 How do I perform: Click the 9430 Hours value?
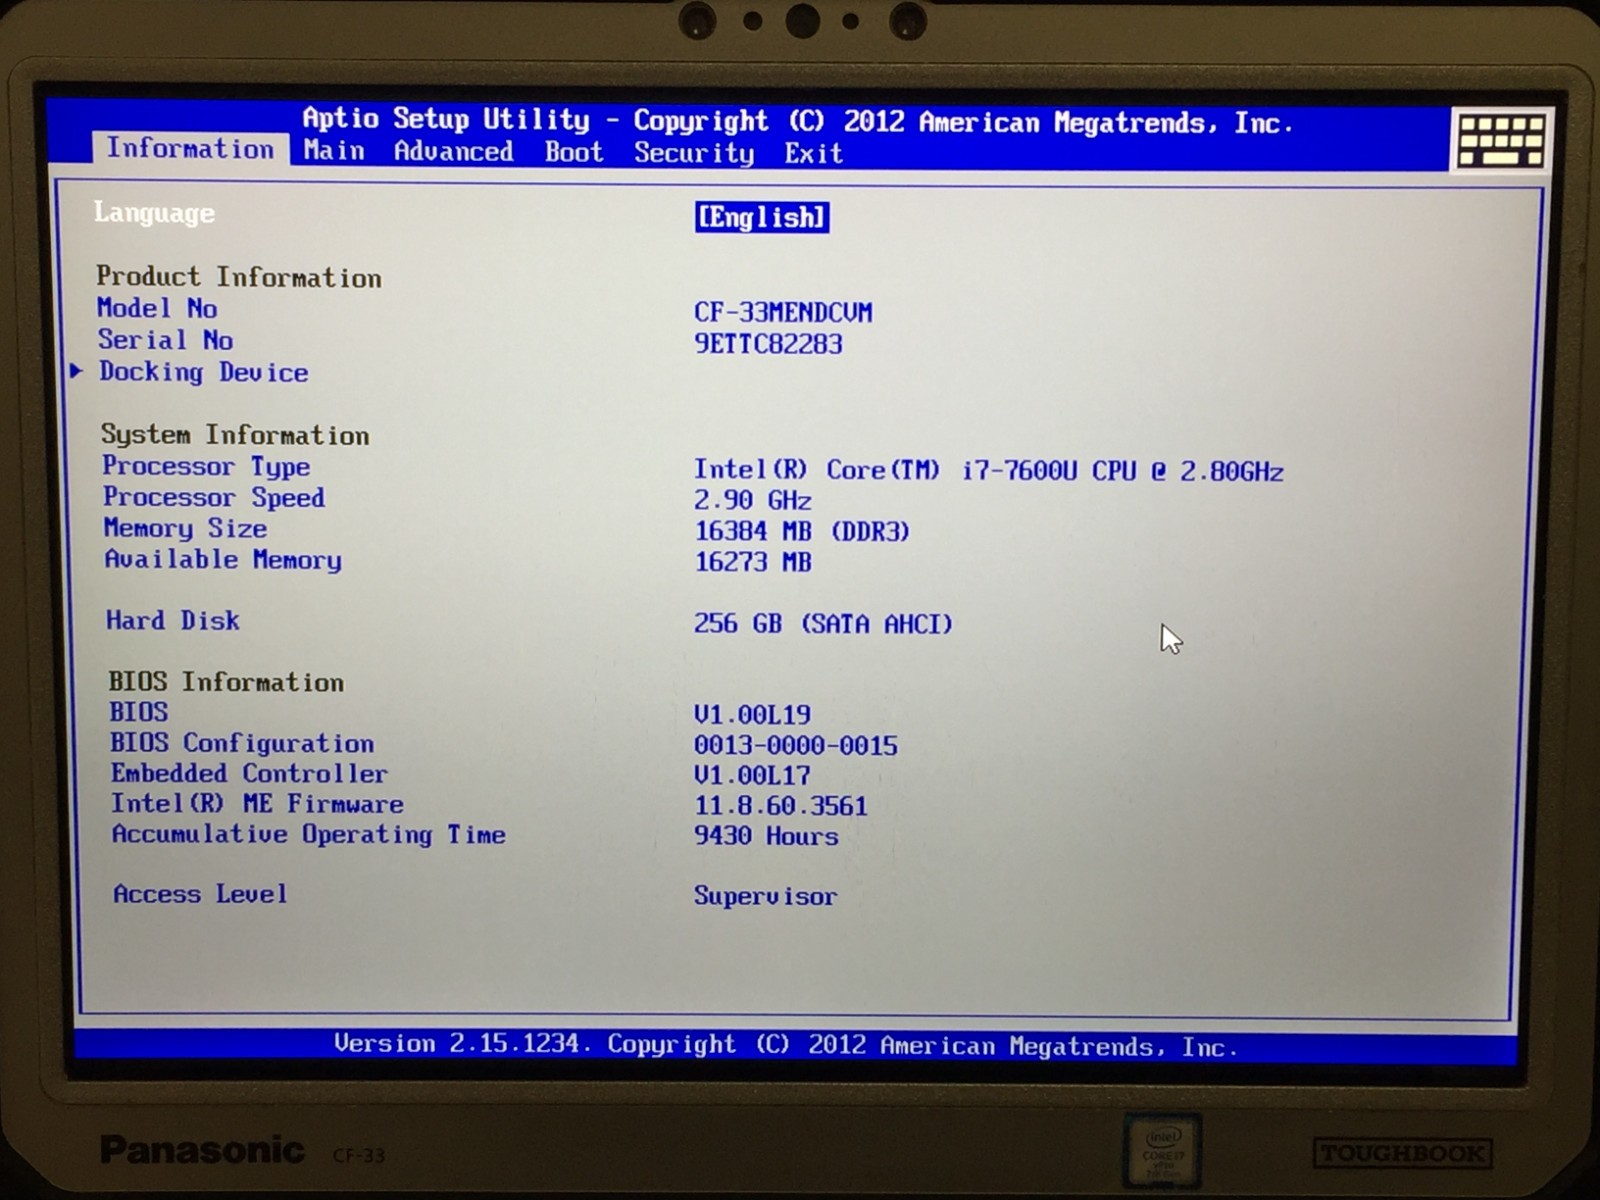(x=766, y=836)
